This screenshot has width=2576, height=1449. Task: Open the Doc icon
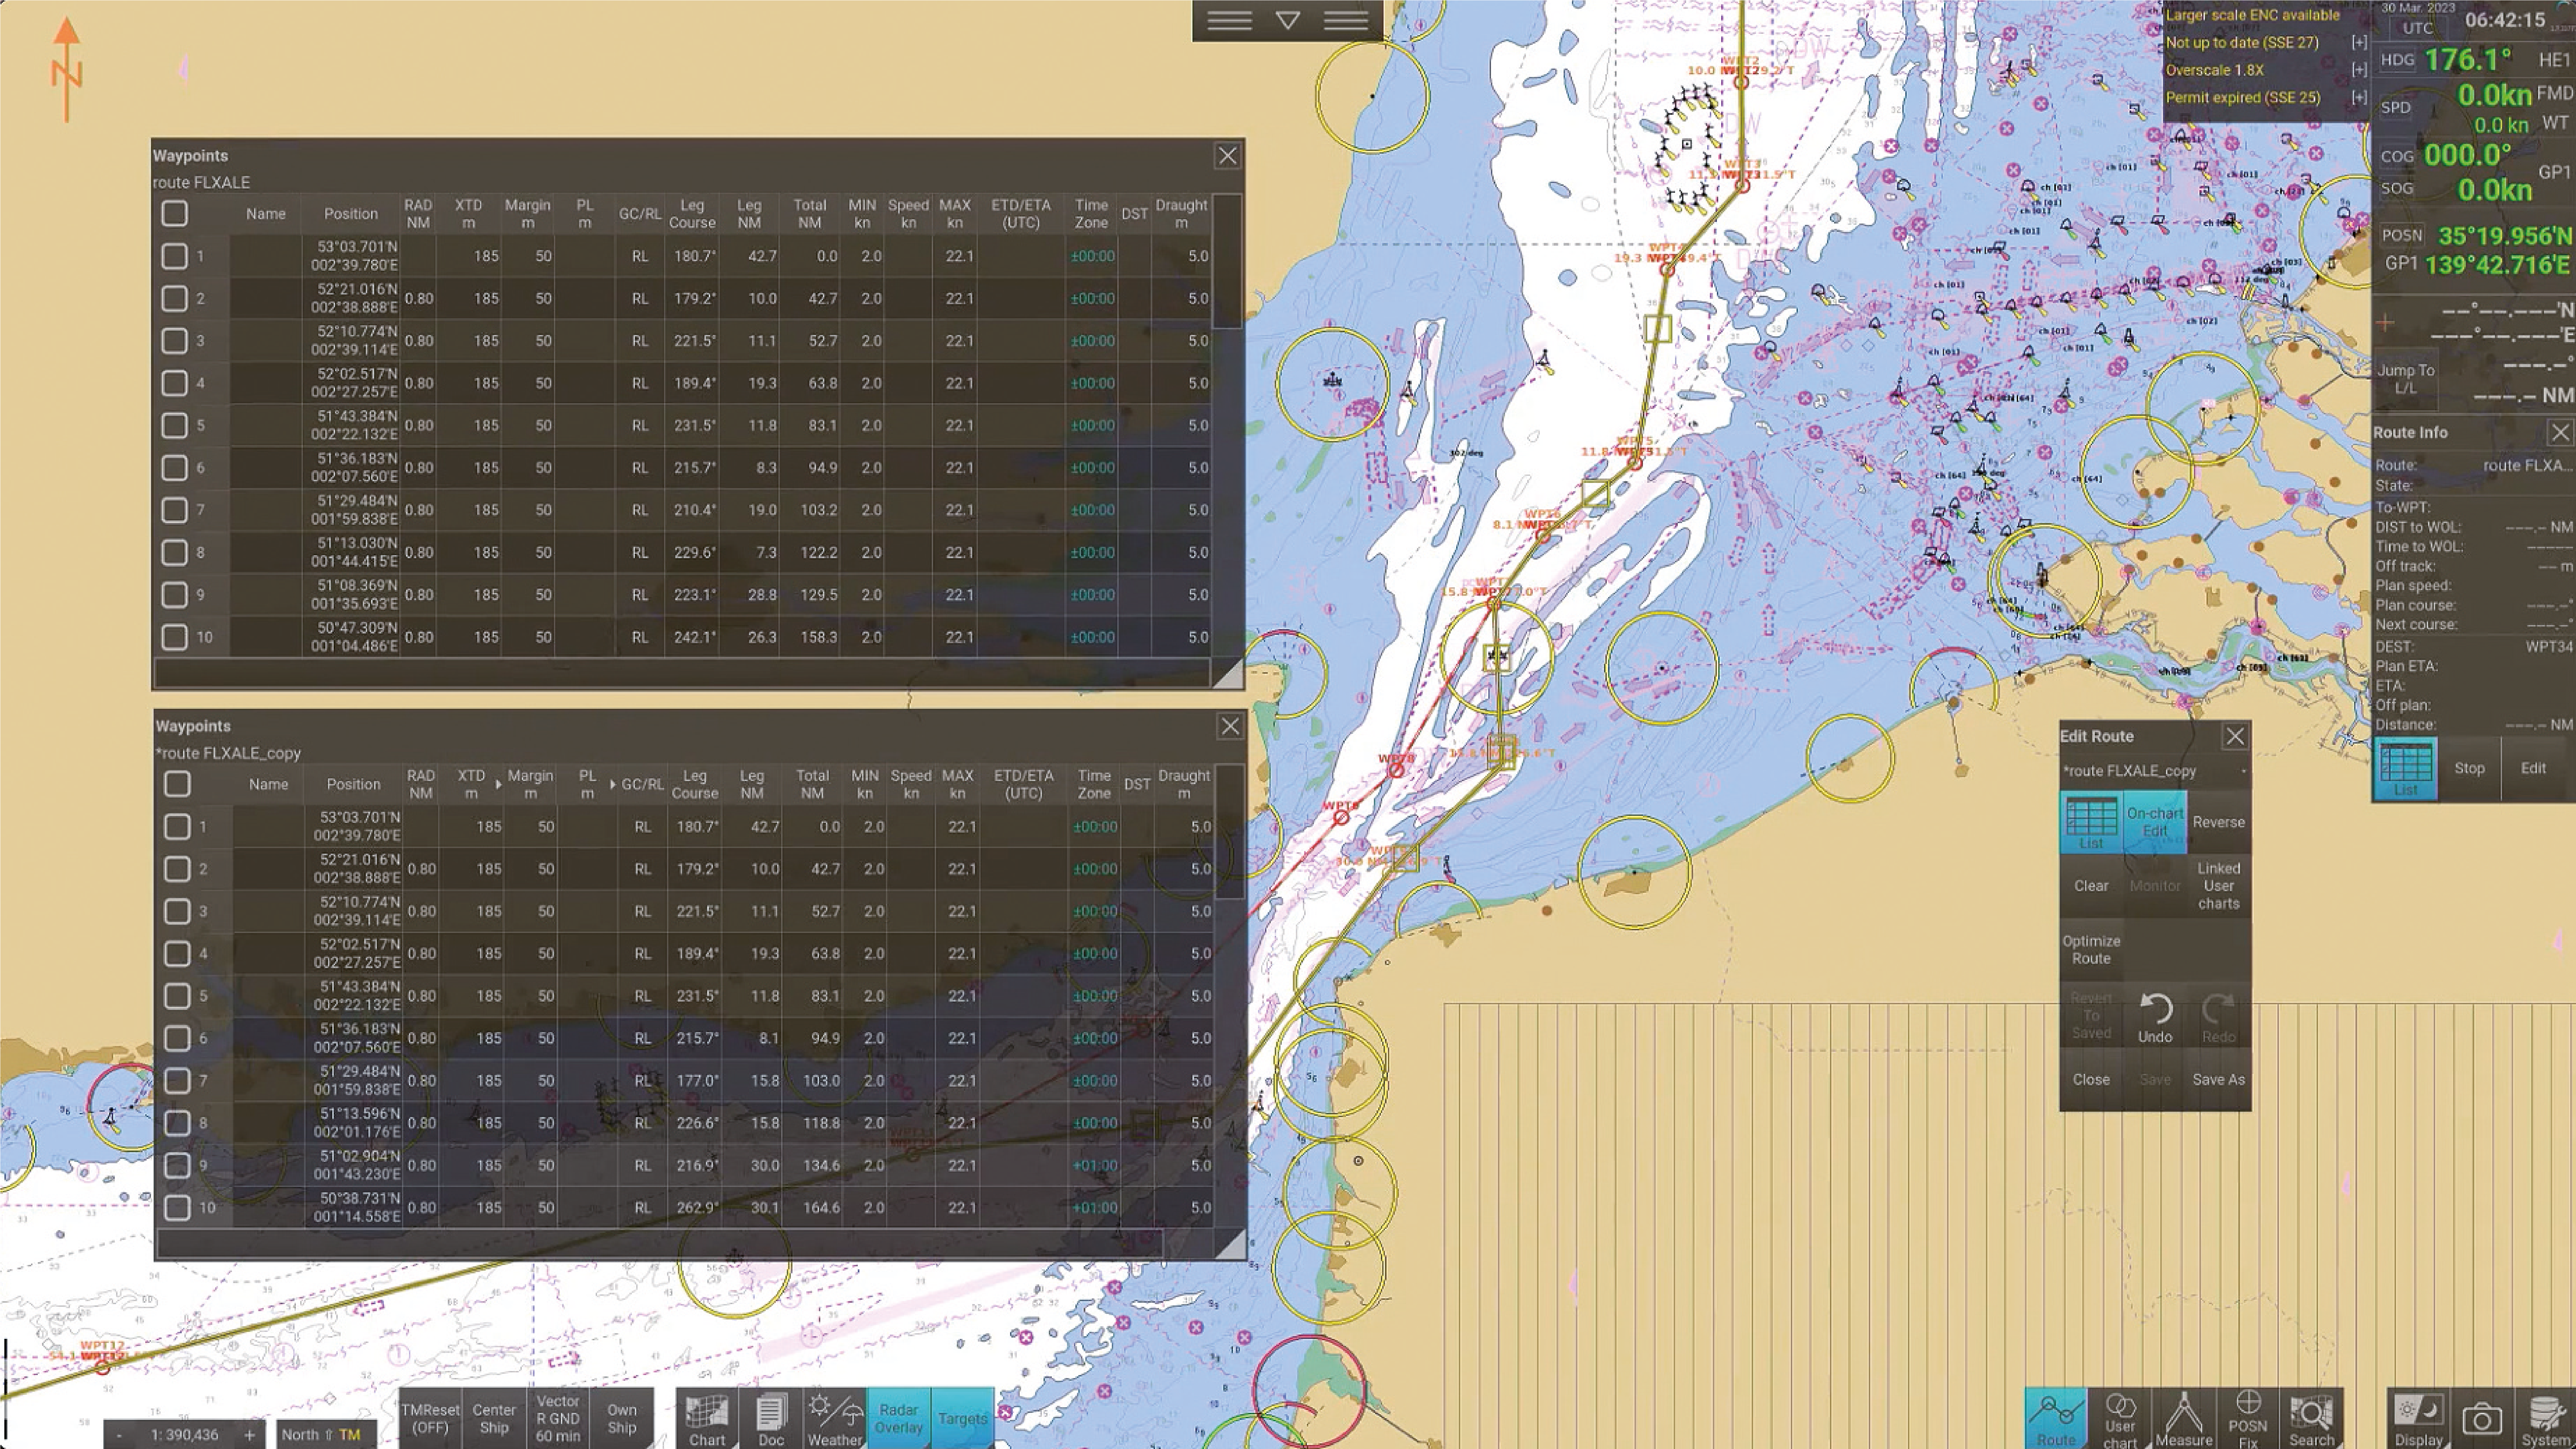(x=771, y=1418)
